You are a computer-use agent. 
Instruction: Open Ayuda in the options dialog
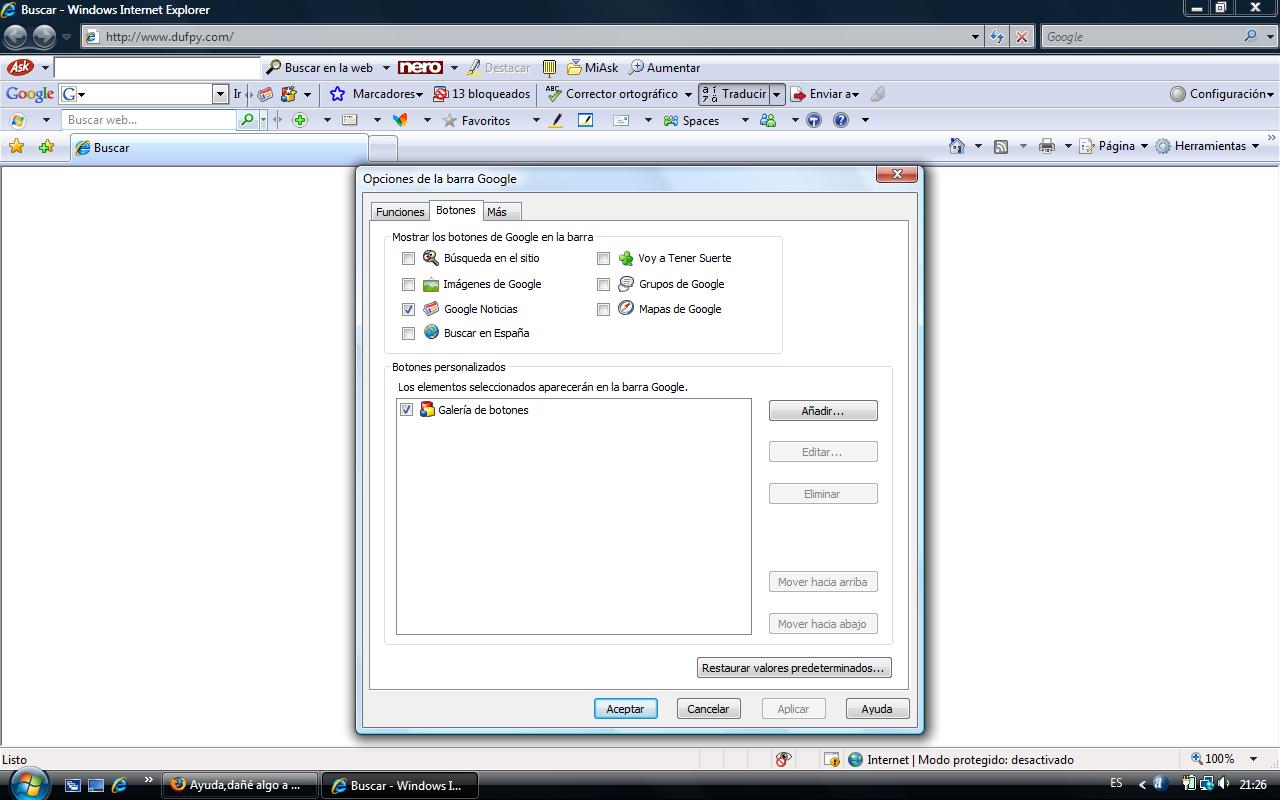(x=877, y=708)
